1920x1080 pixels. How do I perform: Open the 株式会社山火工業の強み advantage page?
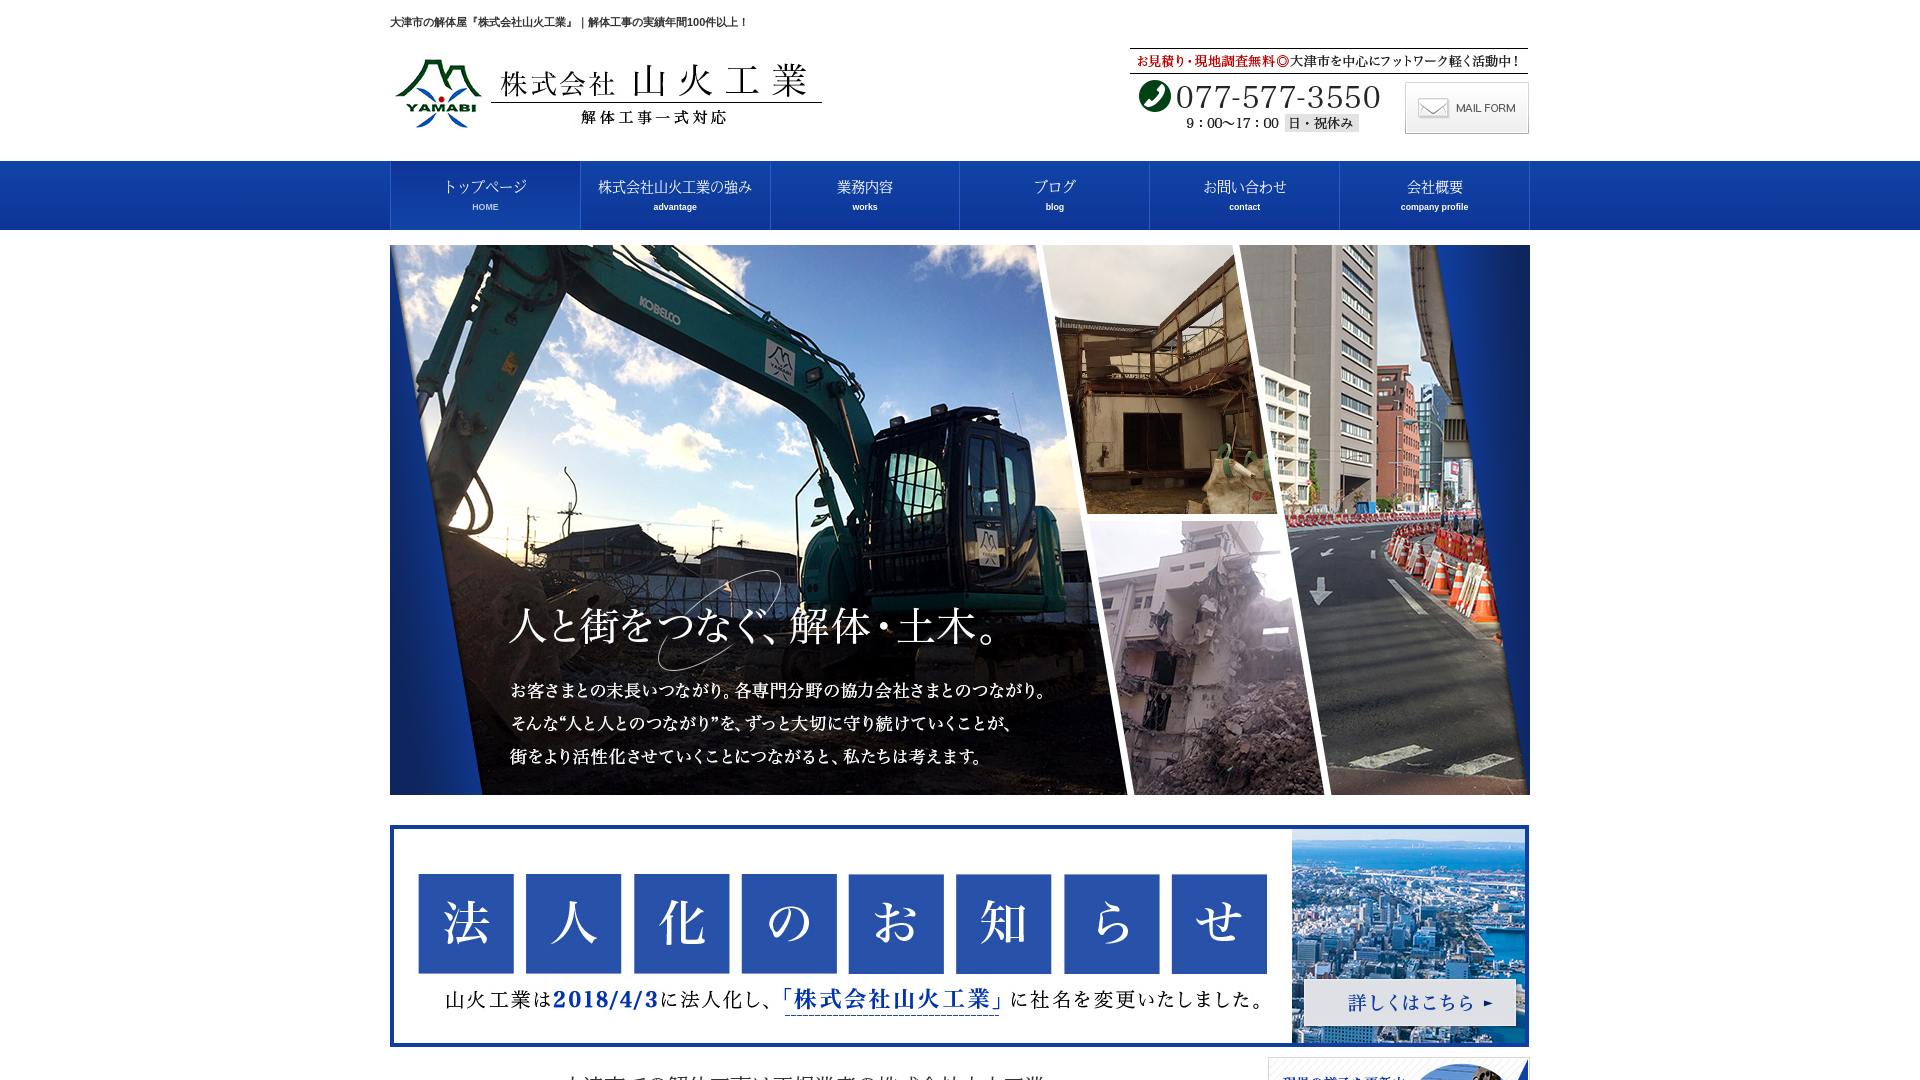point(674,195)
